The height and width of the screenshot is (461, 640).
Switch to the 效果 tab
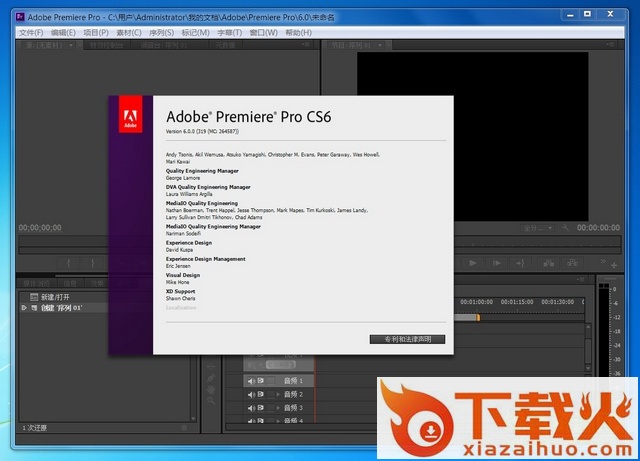[x=97, y=283]
